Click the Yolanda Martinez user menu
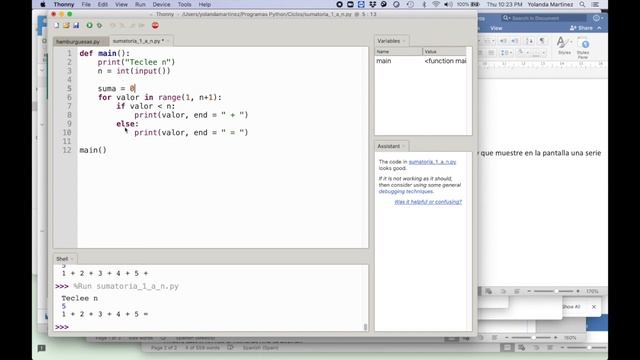 point(550,4)
